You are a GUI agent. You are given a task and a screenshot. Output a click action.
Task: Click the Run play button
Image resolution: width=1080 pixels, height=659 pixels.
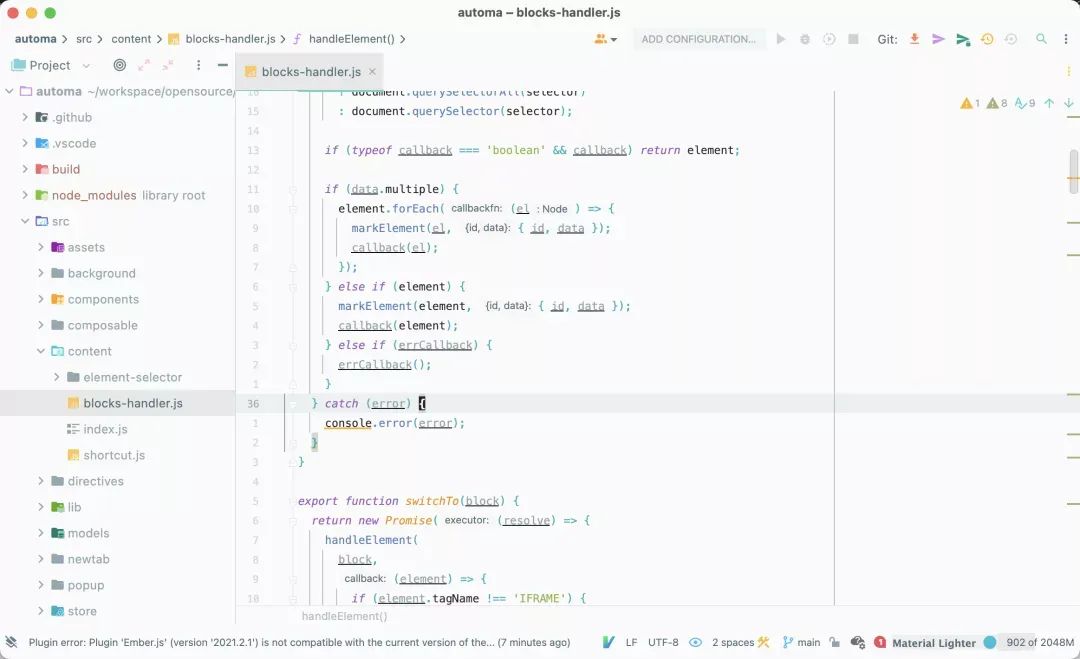click(x=780, y=39)
